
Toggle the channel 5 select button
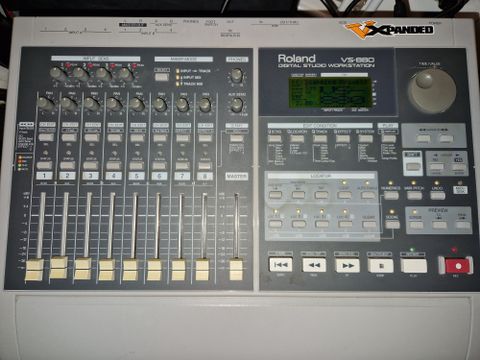click(137, 138)
